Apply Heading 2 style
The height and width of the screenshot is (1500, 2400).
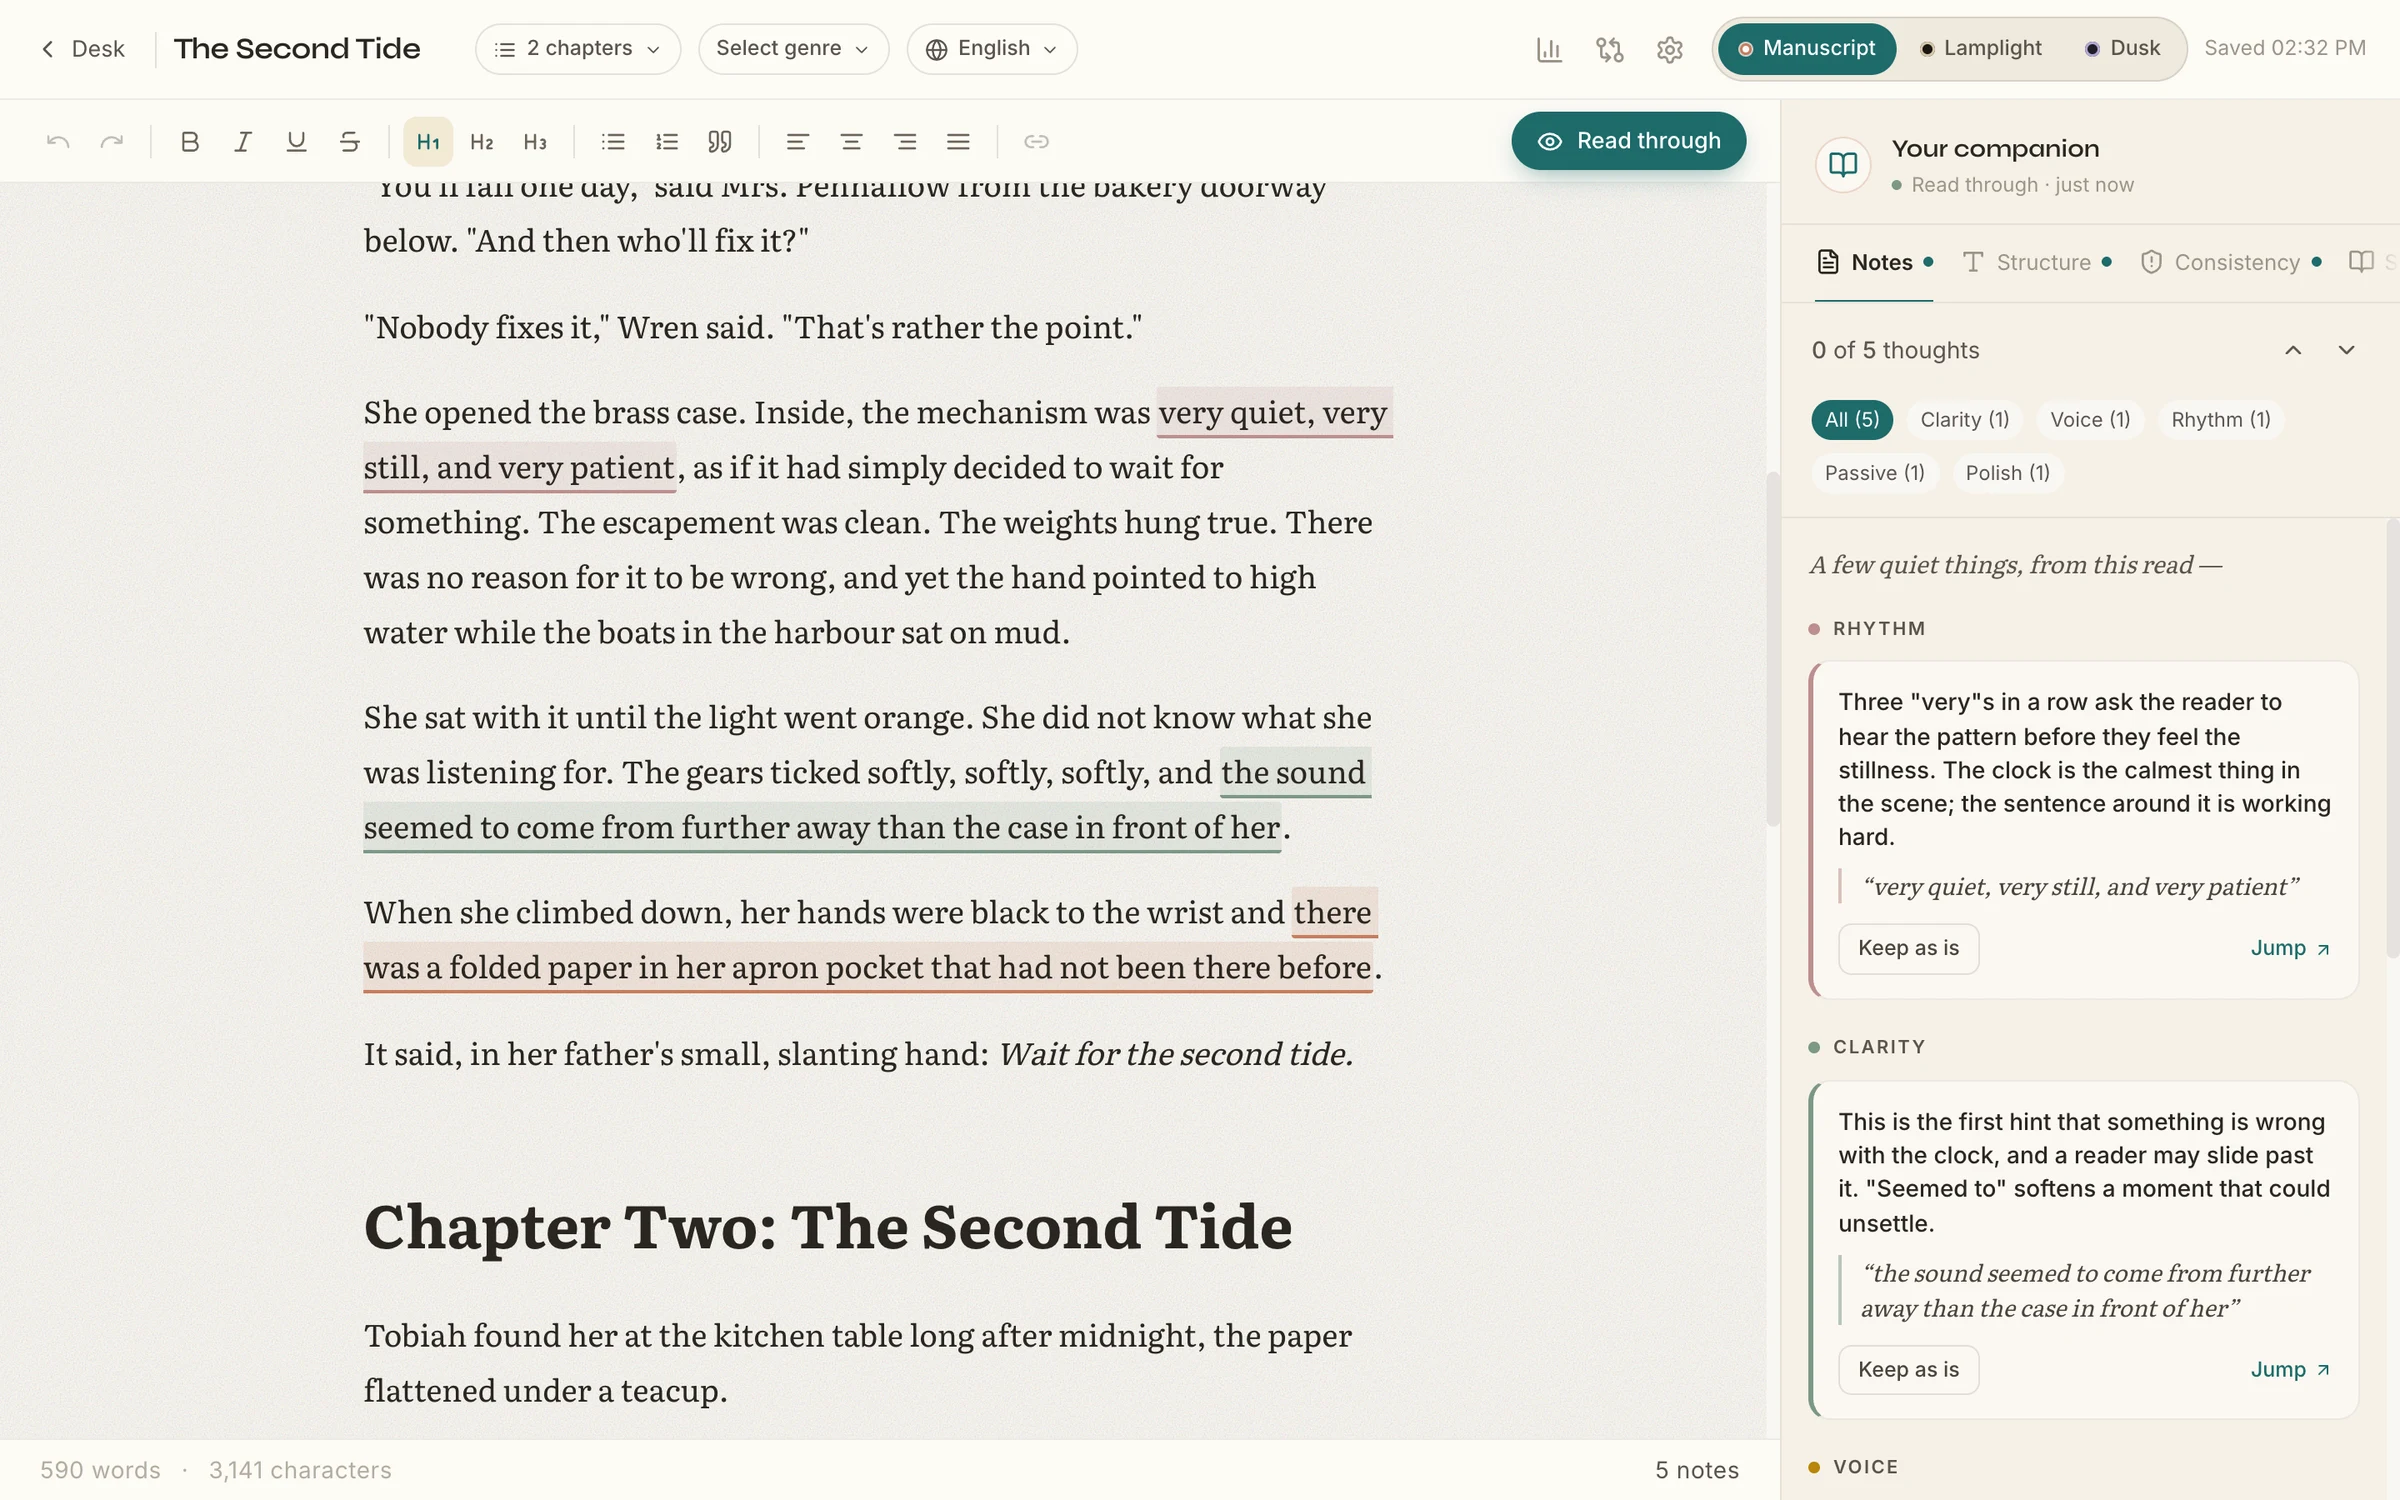point(482,142)
